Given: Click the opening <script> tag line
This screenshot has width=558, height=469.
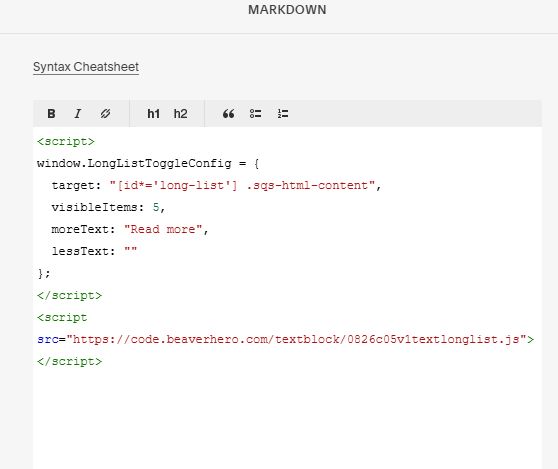Looking at the screenshot, I should point(66,142).
